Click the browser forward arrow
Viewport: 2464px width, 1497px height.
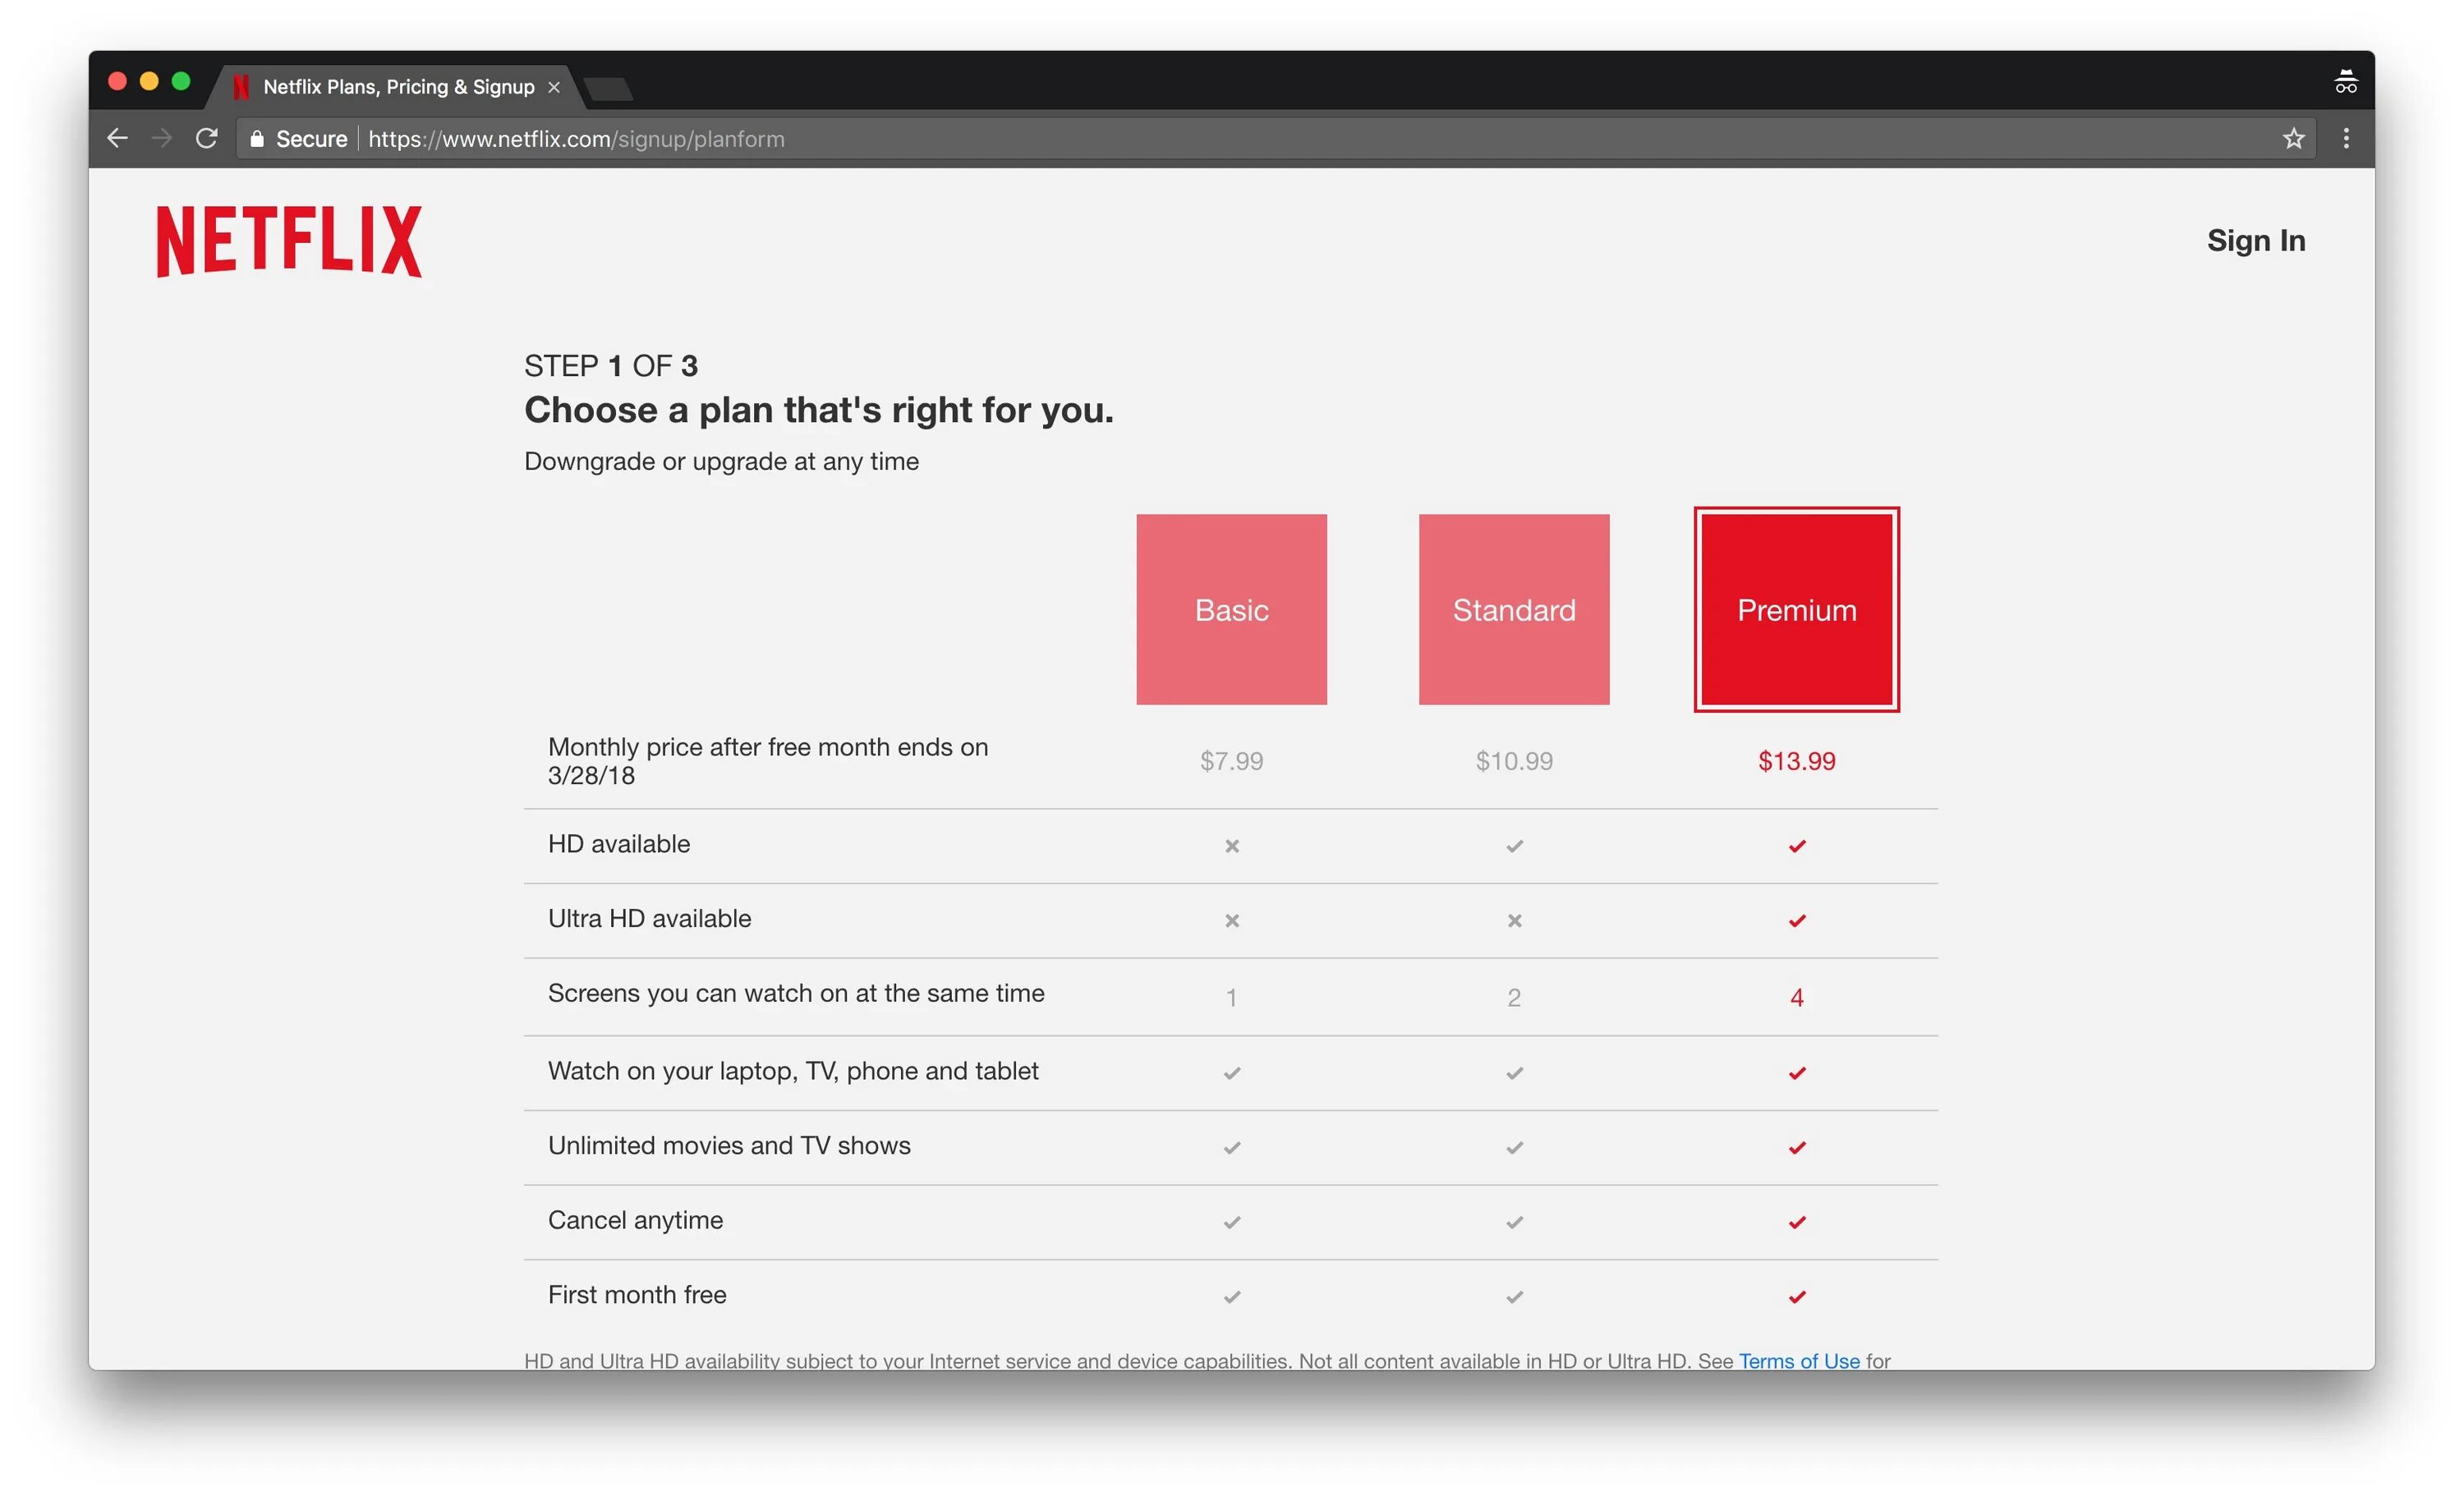click(x=161, y=138)
